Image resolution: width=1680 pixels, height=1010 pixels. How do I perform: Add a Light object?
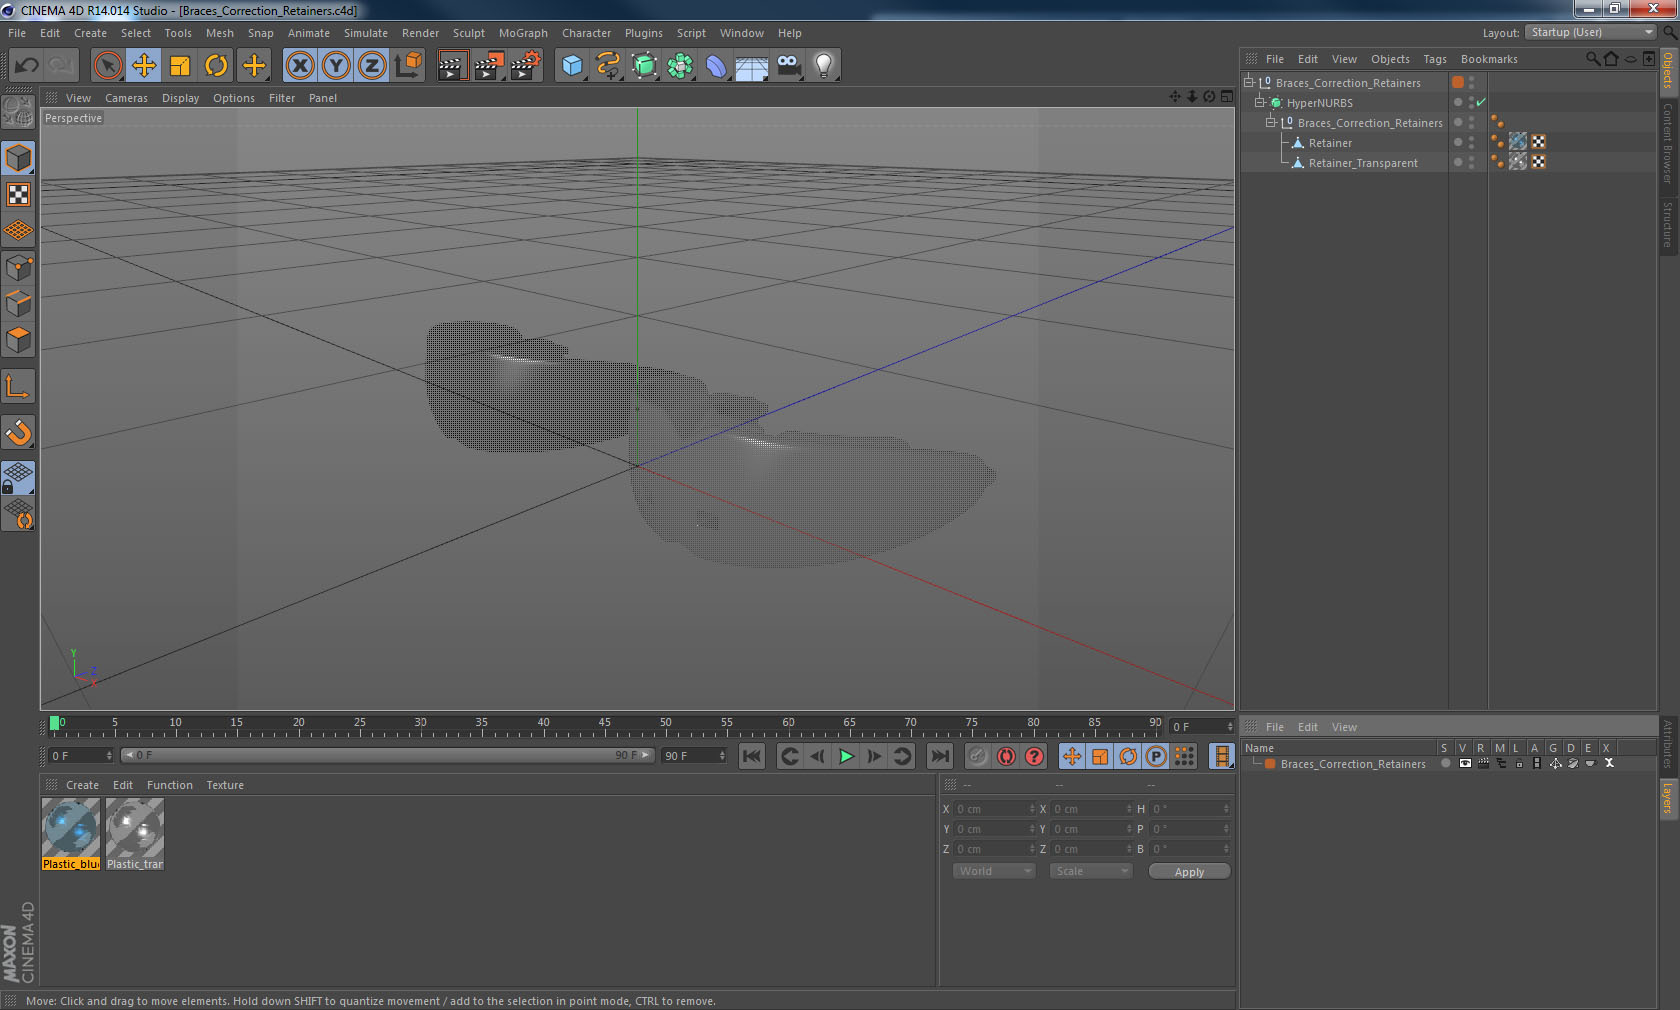[824, 66]
